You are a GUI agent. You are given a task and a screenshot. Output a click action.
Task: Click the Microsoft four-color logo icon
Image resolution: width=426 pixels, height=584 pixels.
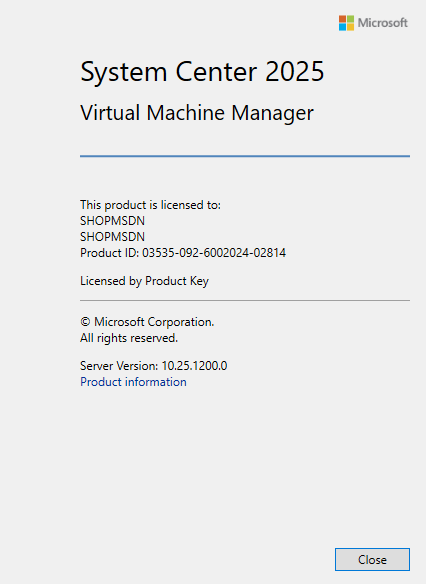[x=346, y=23]
